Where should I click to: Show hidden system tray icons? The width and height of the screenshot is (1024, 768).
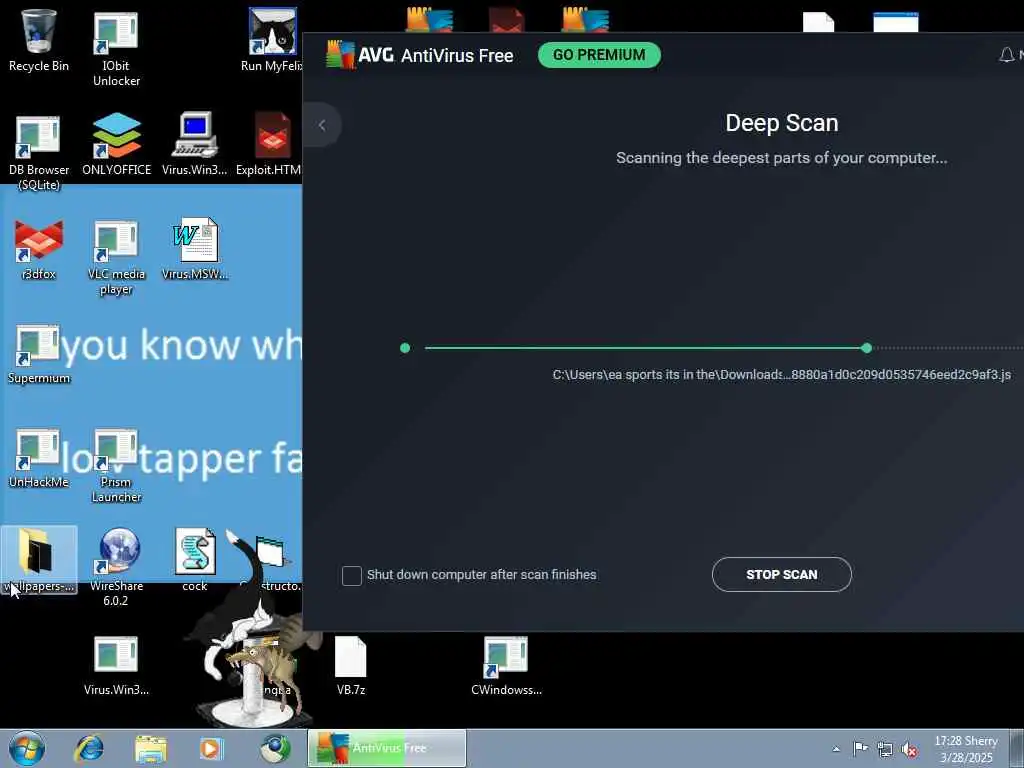[x=836, y=749]
